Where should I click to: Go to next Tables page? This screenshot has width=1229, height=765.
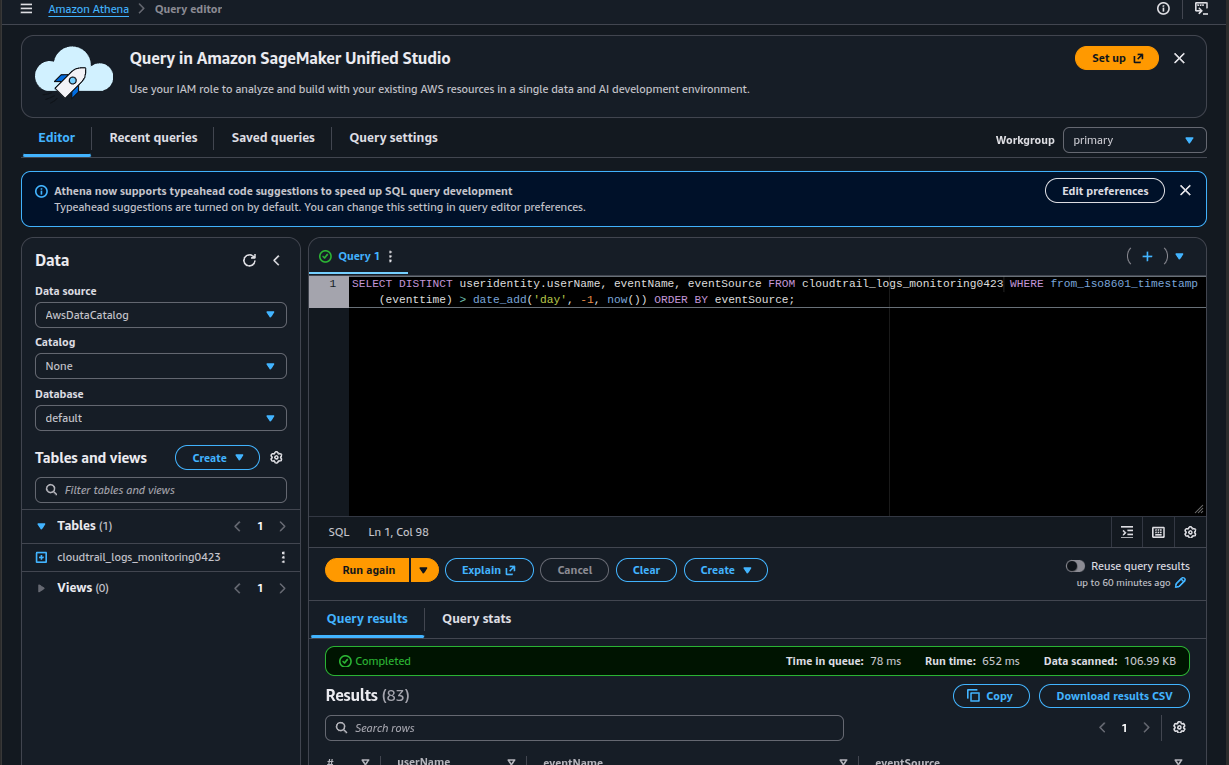pos(282,526)
